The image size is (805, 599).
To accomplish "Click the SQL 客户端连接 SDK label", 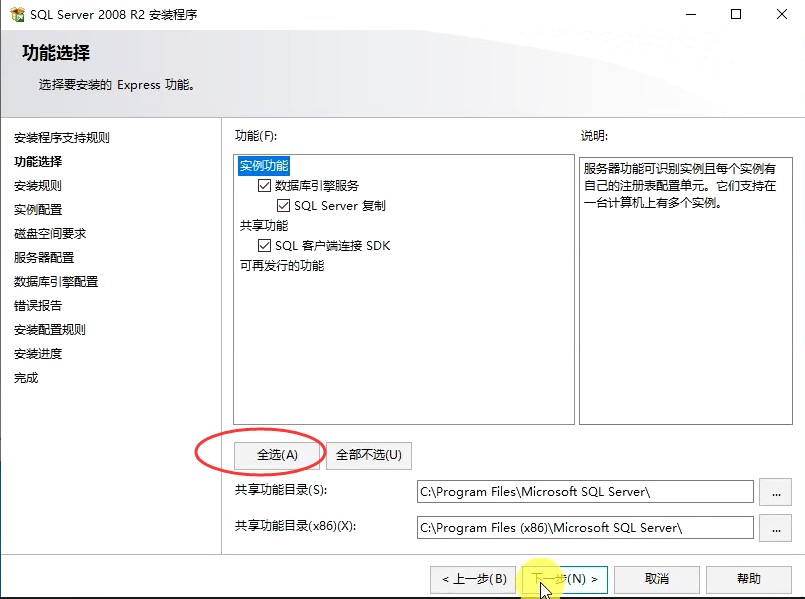I will [332, 245].
